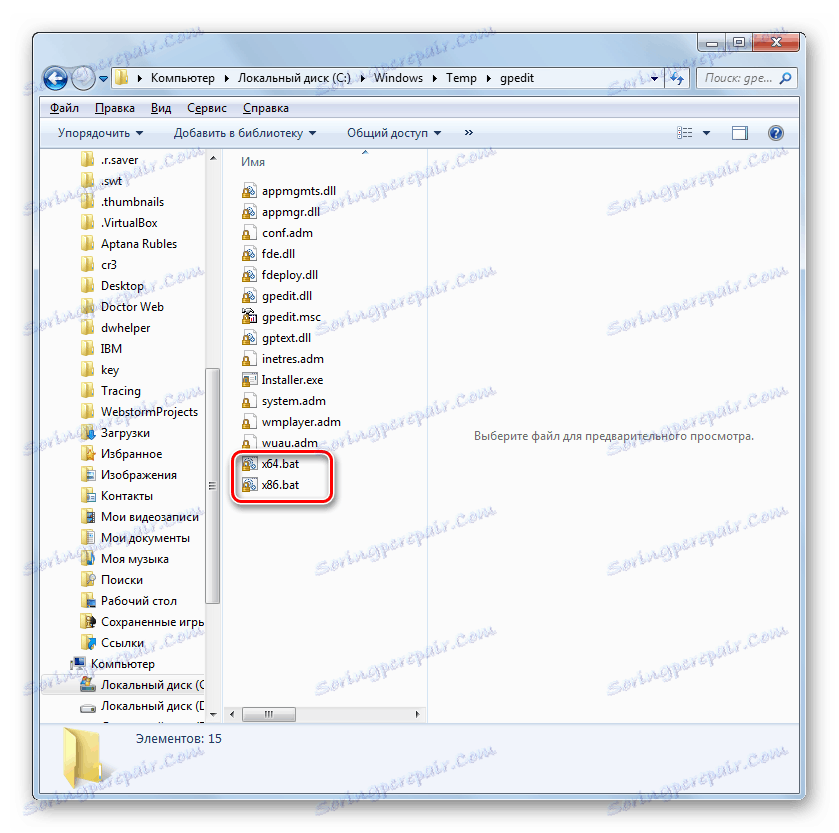Focus the search field for gpedit
The image size is (839, 833).
tap(747, 79)
